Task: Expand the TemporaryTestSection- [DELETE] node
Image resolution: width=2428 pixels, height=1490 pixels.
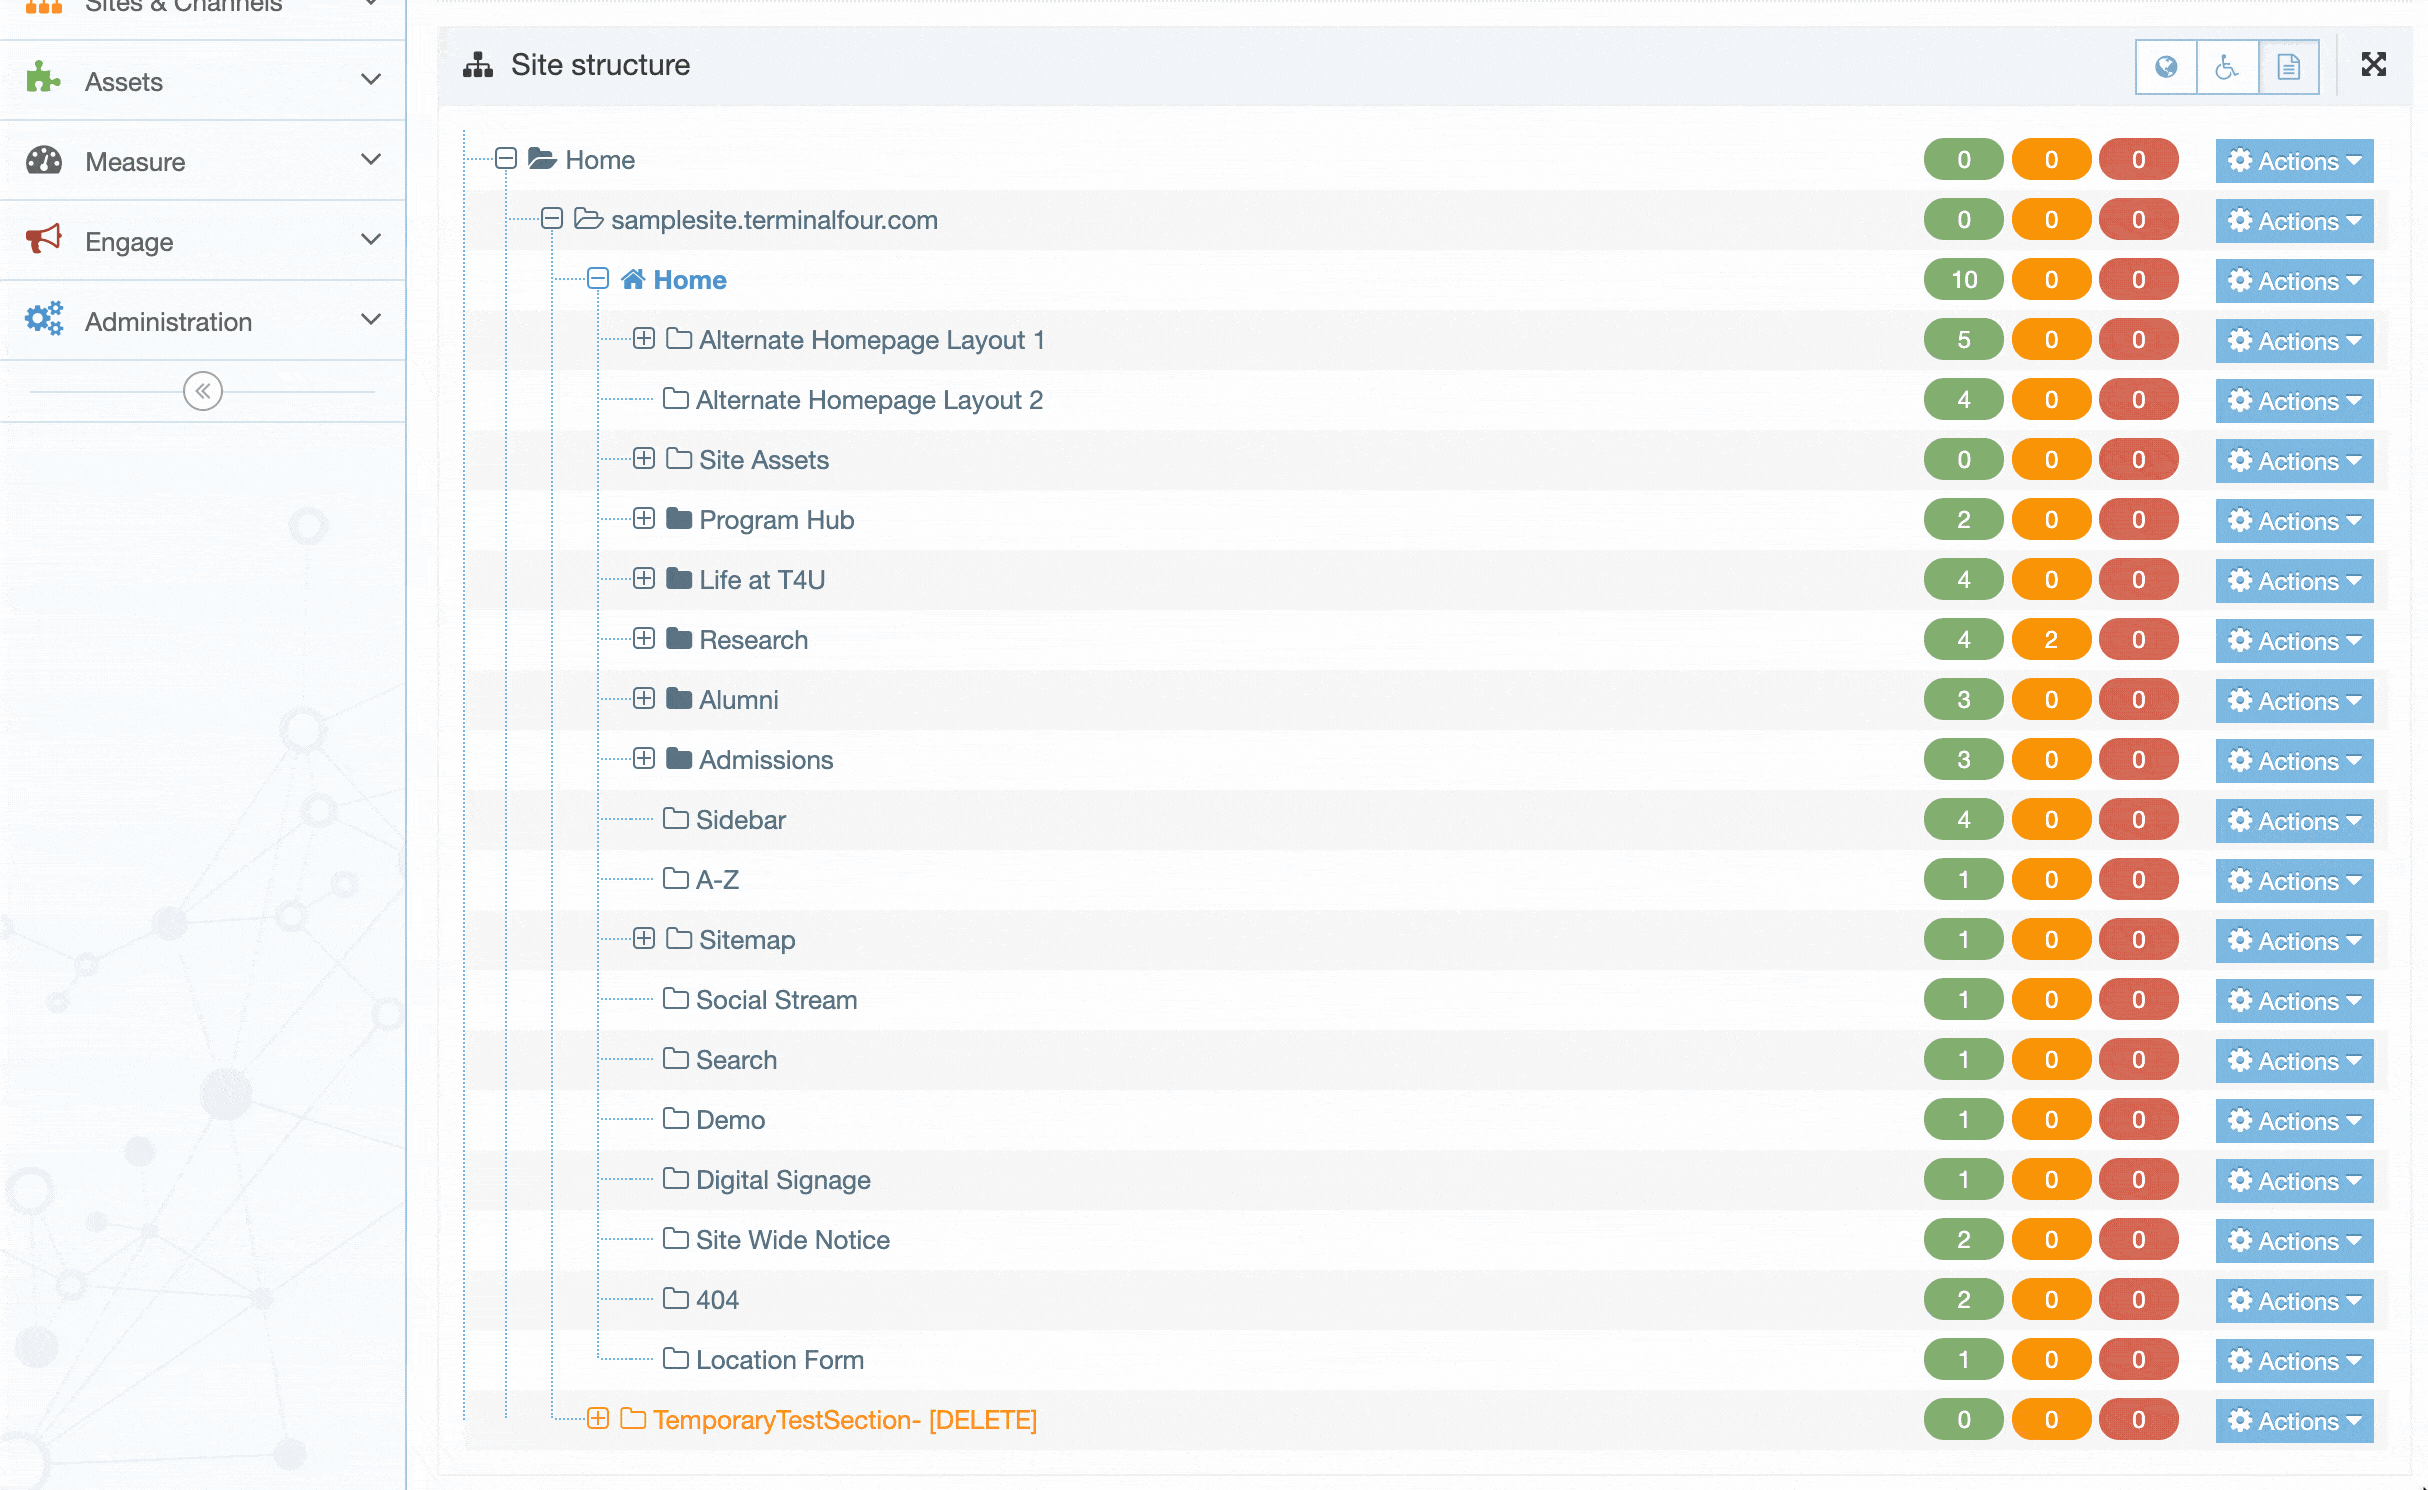Action: (x=599, y=1419)
